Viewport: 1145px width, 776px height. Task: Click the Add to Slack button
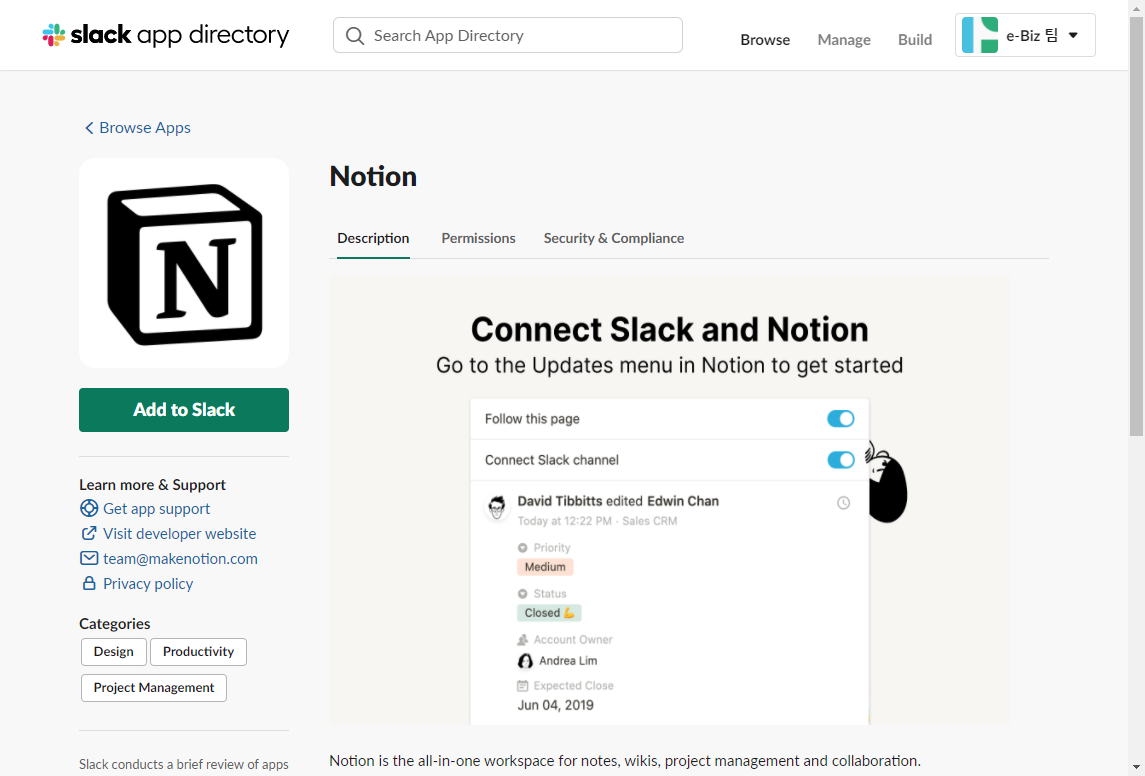(184, 410)
